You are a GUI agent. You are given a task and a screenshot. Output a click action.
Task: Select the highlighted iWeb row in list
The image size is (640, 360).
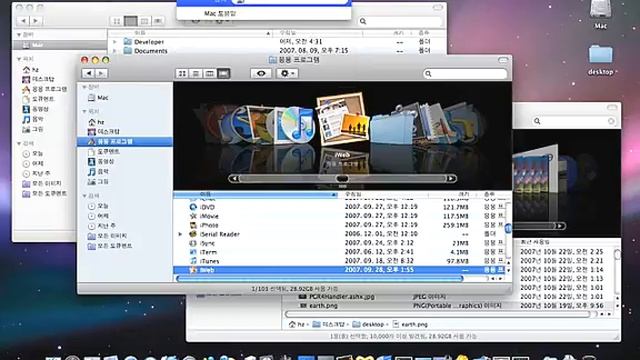(x=340, y=270)
